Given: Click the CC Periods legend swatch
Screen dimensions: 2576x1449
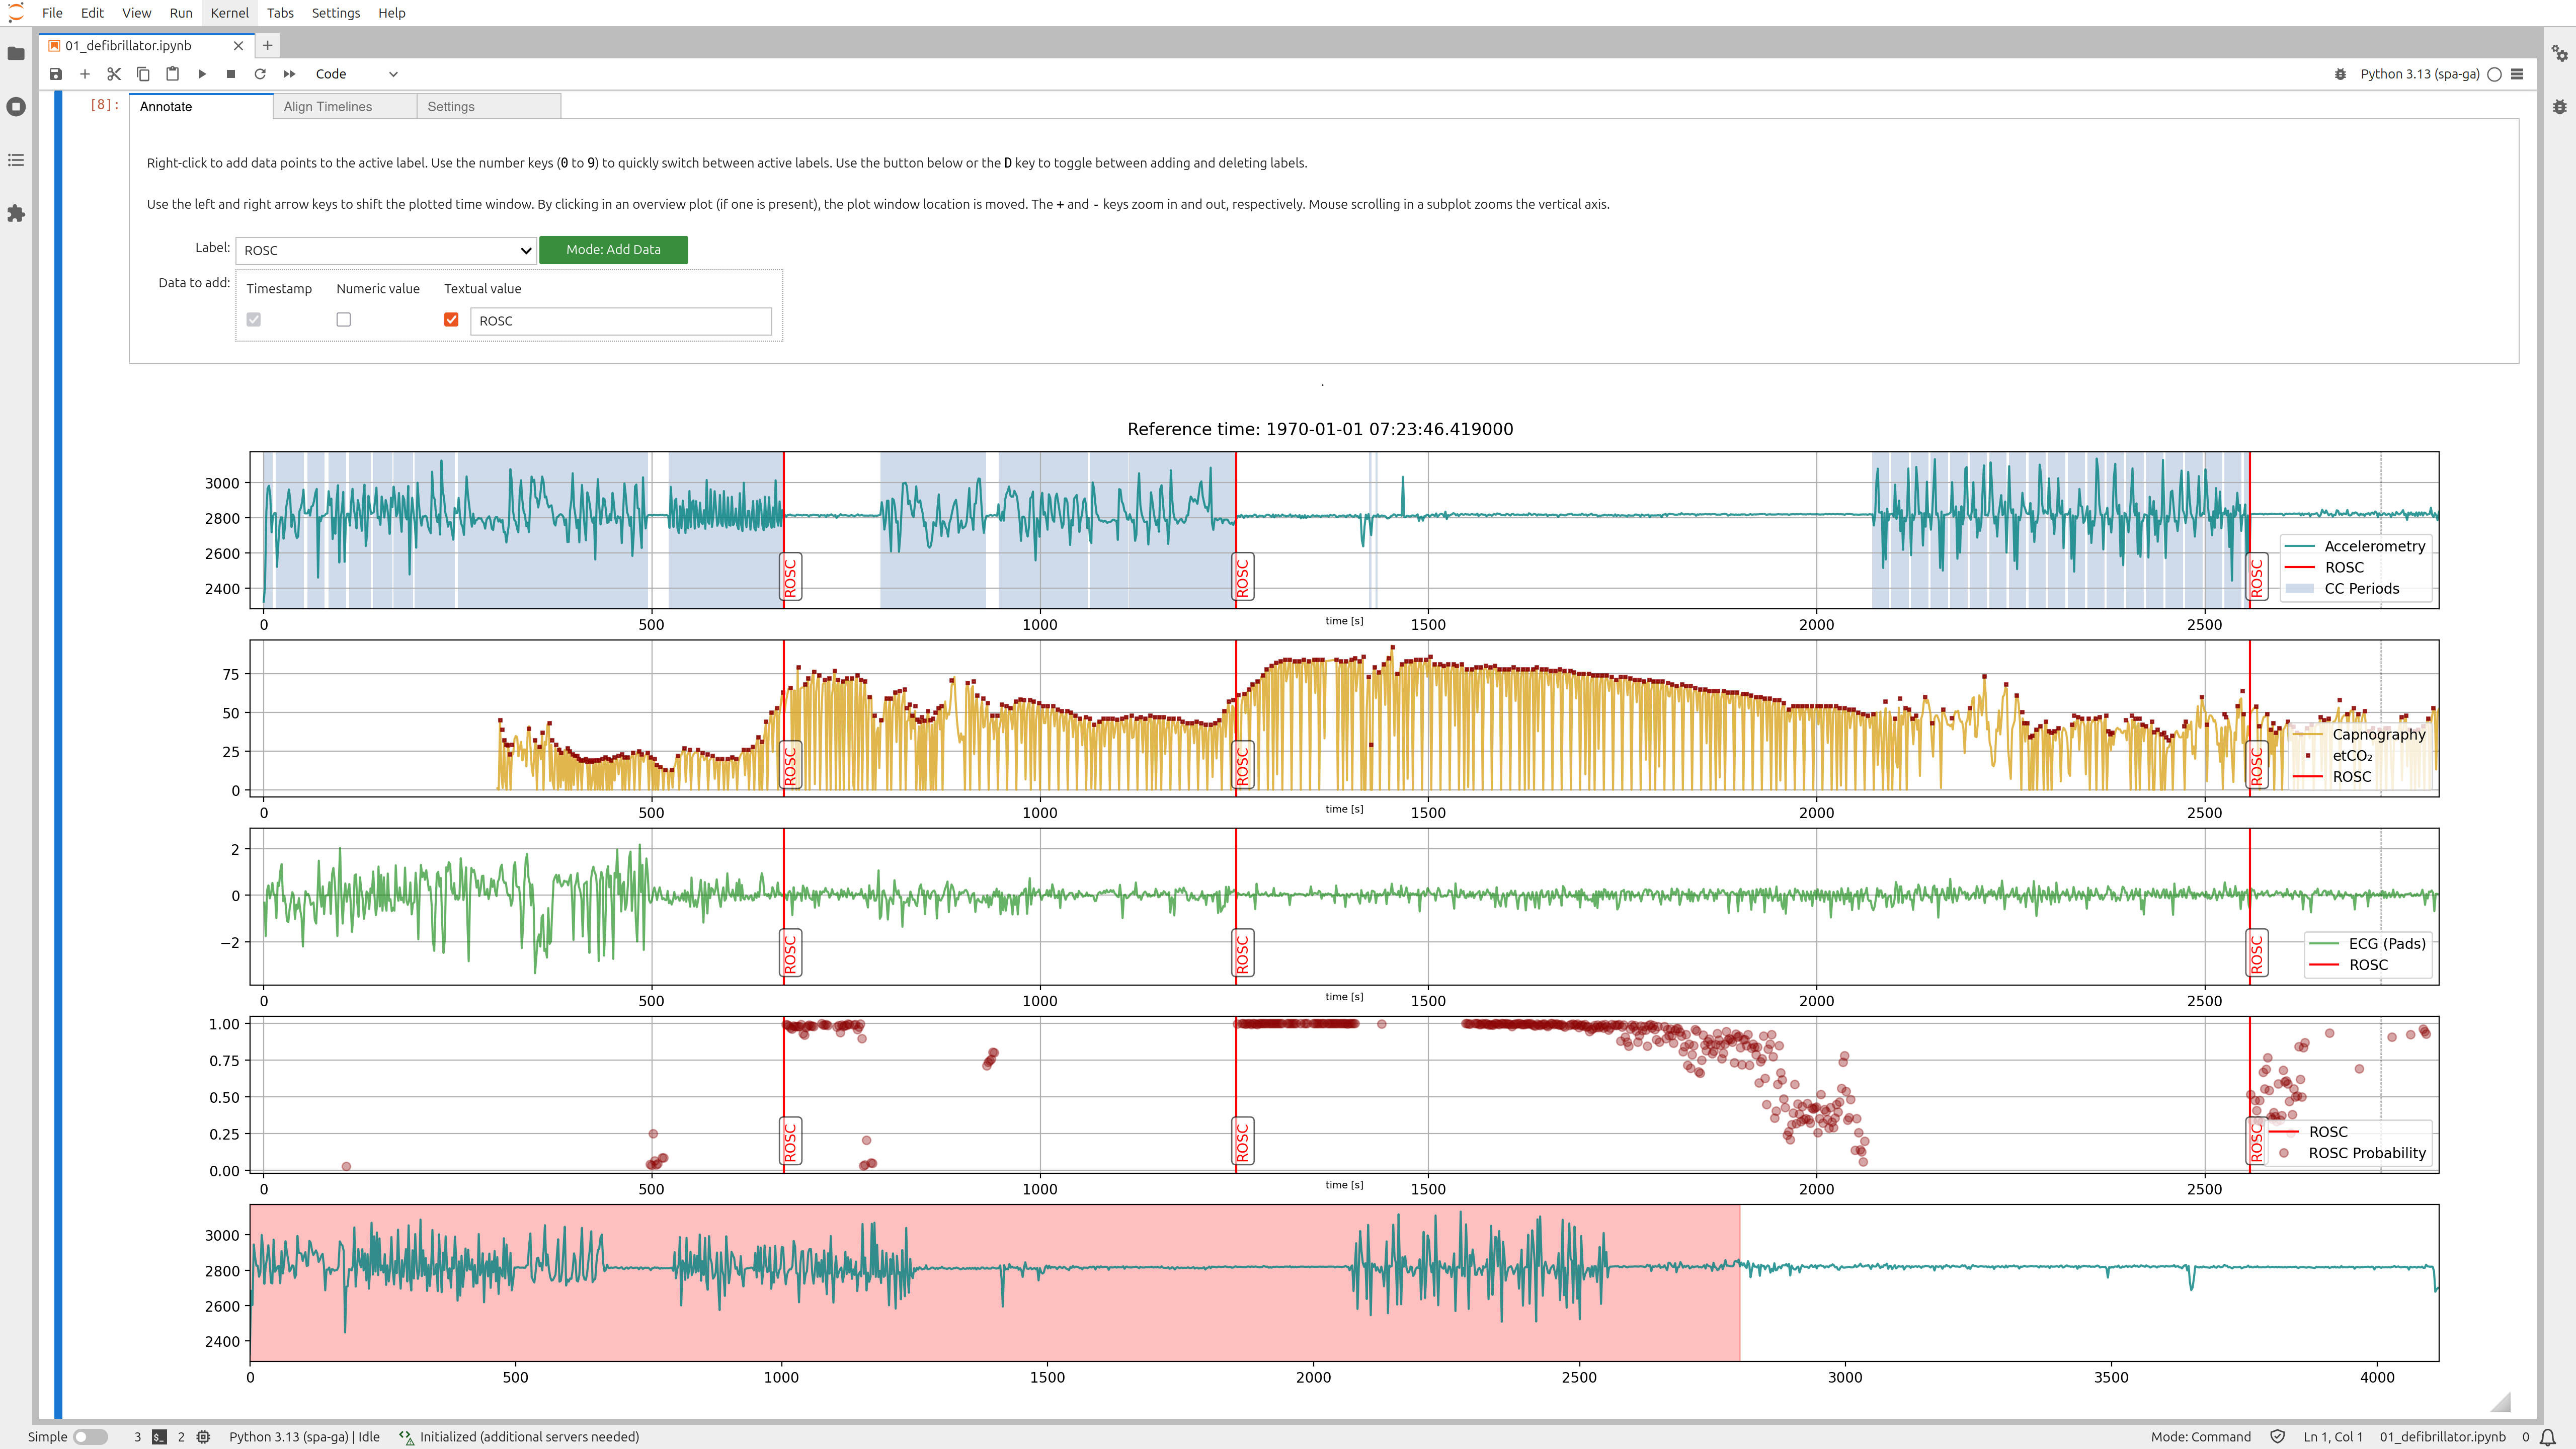Looking at the screenshot, I should coord(2300,589).
